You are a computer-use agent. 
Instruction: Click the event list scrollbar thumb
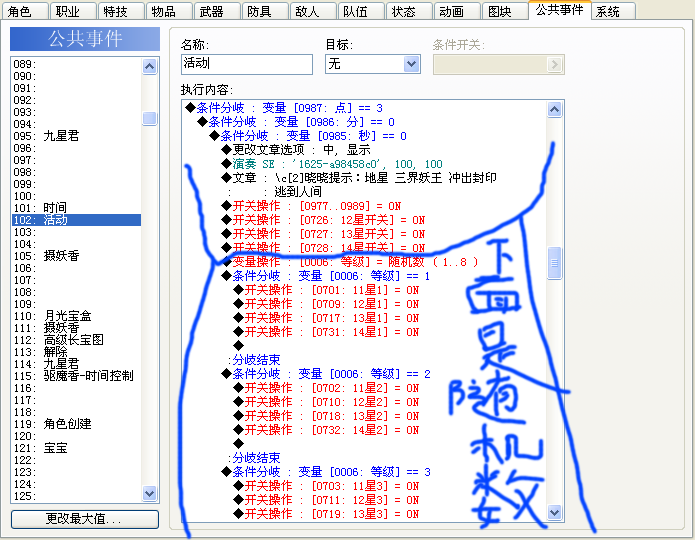coord(150,118)
